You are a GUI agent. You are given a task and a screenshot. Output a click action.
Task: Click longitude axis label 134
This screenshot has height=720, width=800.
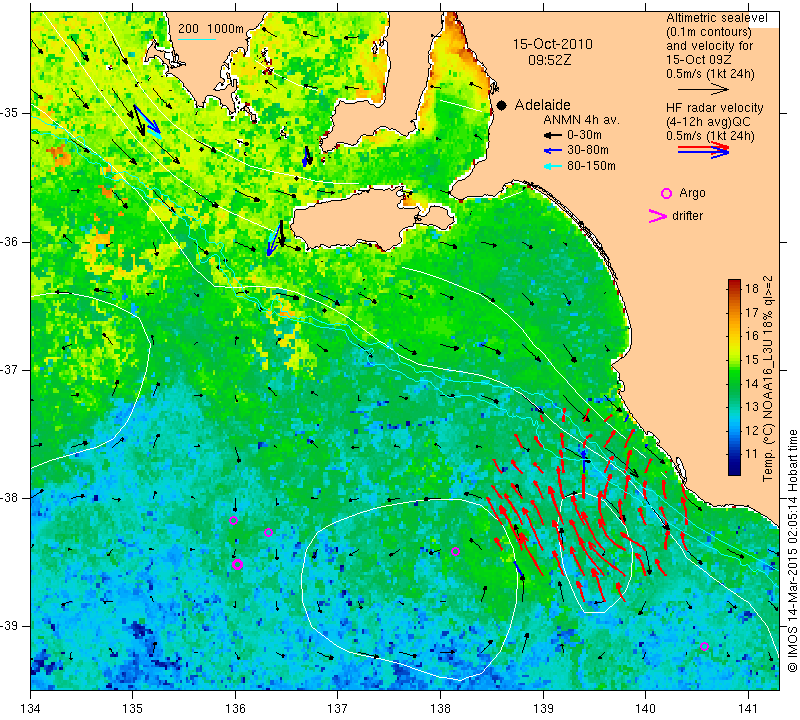tap(30, 708)
